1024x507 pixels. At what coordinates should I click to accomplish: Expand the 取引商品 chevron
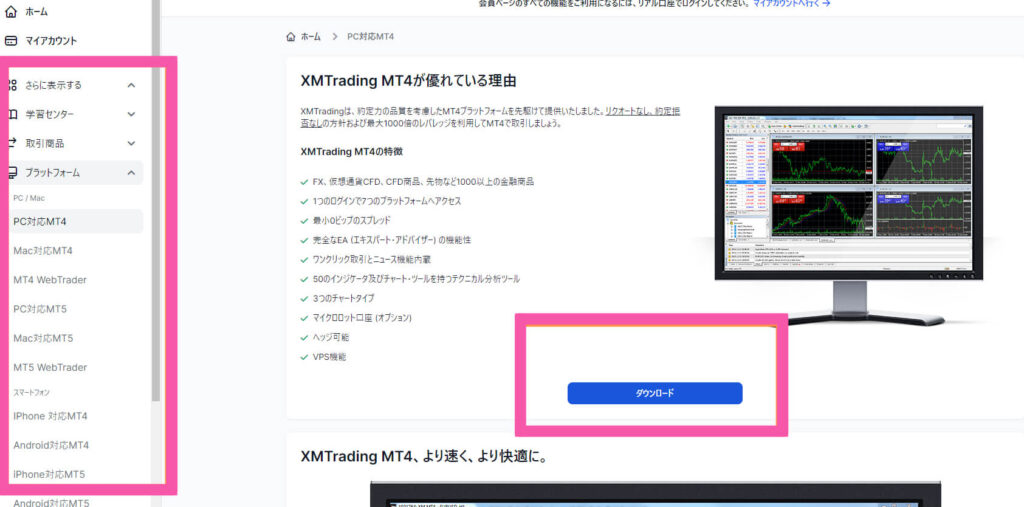(x=131, y=143)
